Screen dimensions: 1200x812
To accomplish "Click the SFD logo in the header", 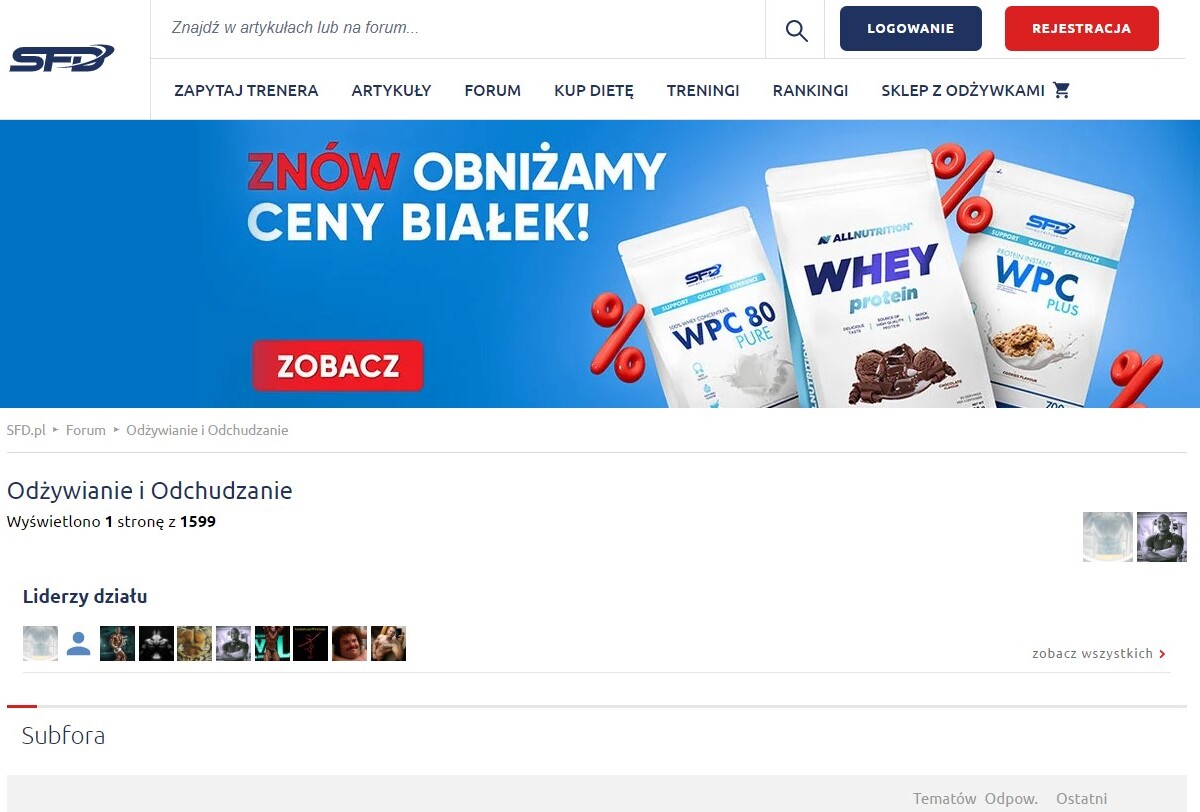I will 62,59.
